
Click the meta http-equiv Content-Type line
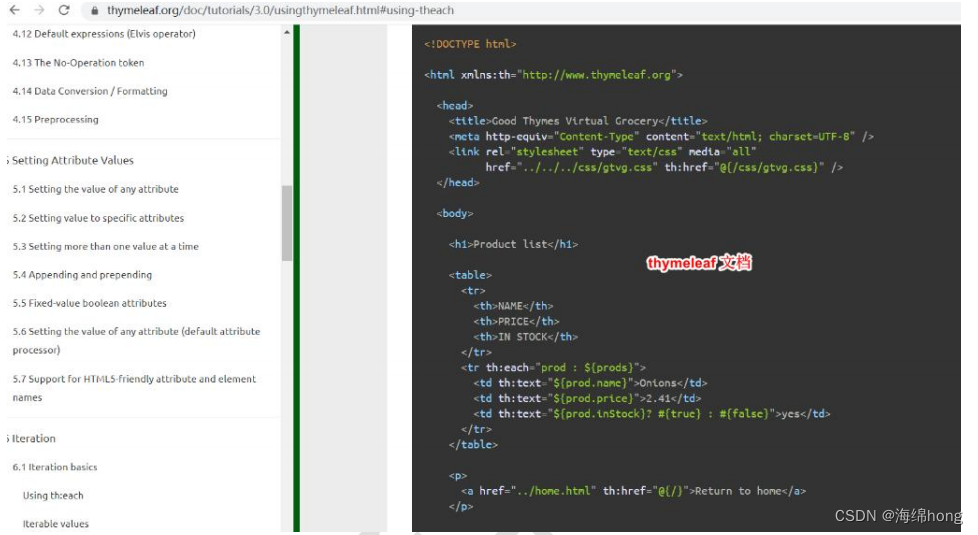click(661, 136)
